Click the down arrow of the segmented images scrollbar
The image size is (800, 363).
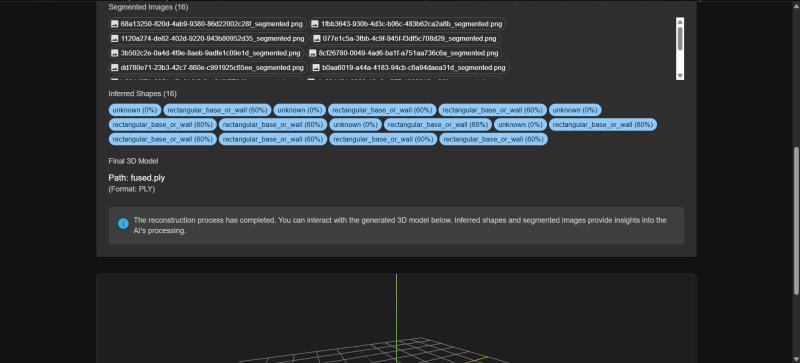tap(680, 76)
